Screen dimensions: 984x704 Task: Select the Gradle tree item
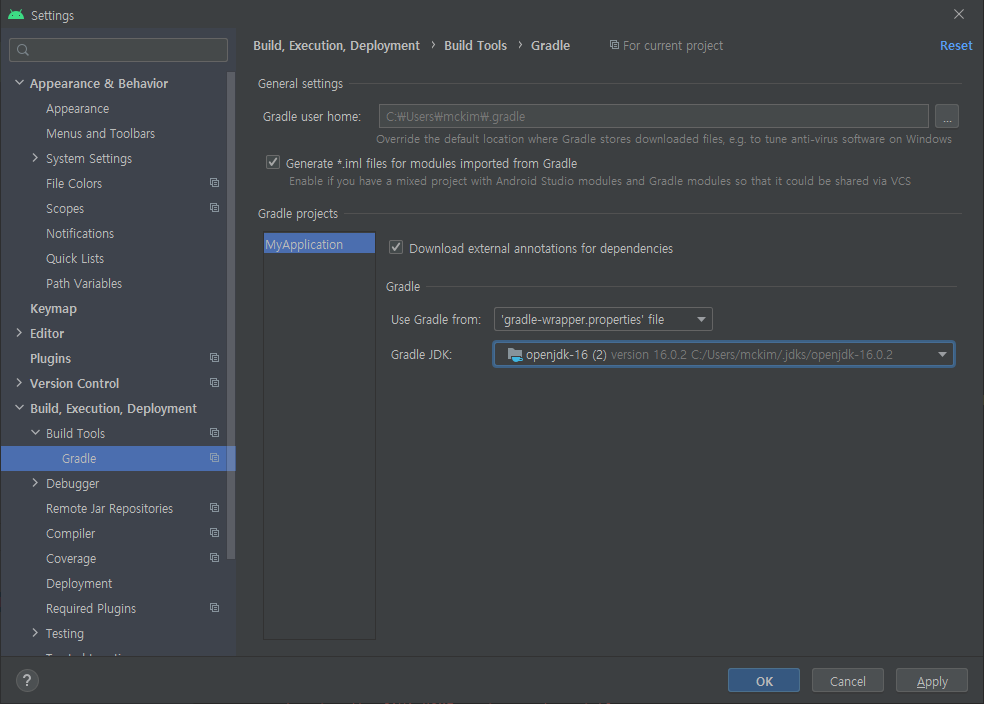point(118,458)
